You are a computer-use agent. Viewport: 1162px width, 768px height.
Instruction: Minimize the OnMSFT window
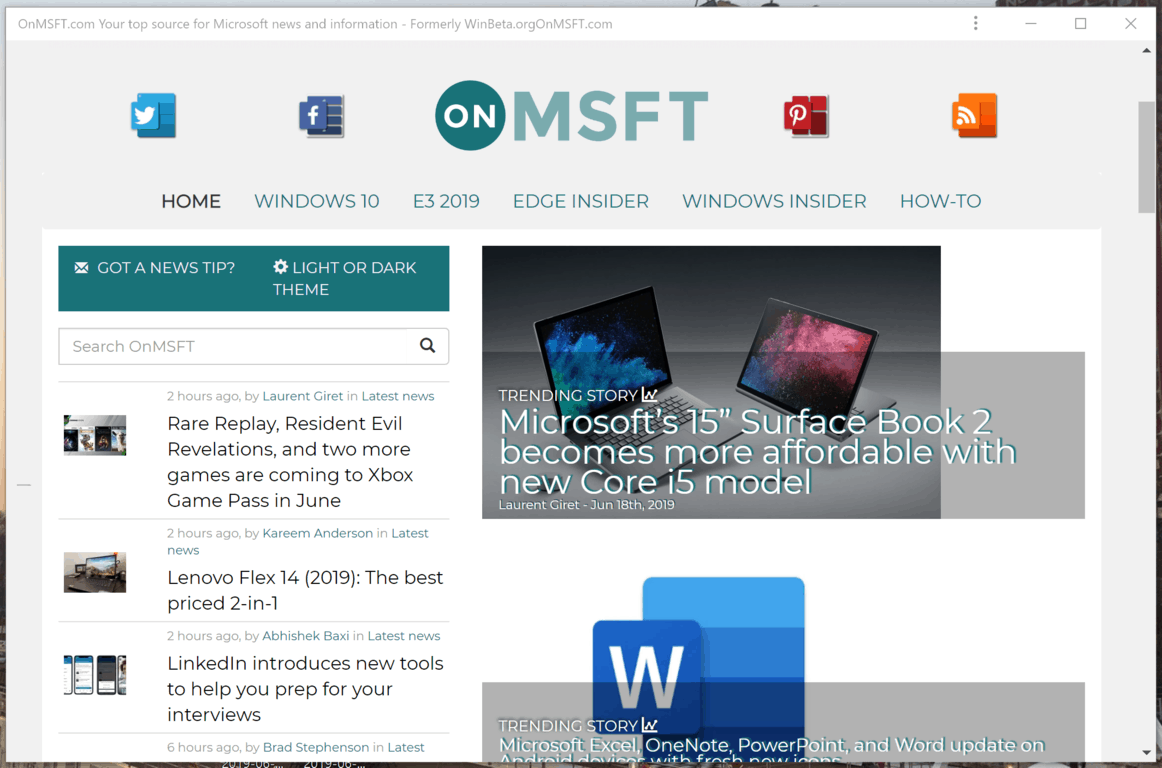point(1030,24)
